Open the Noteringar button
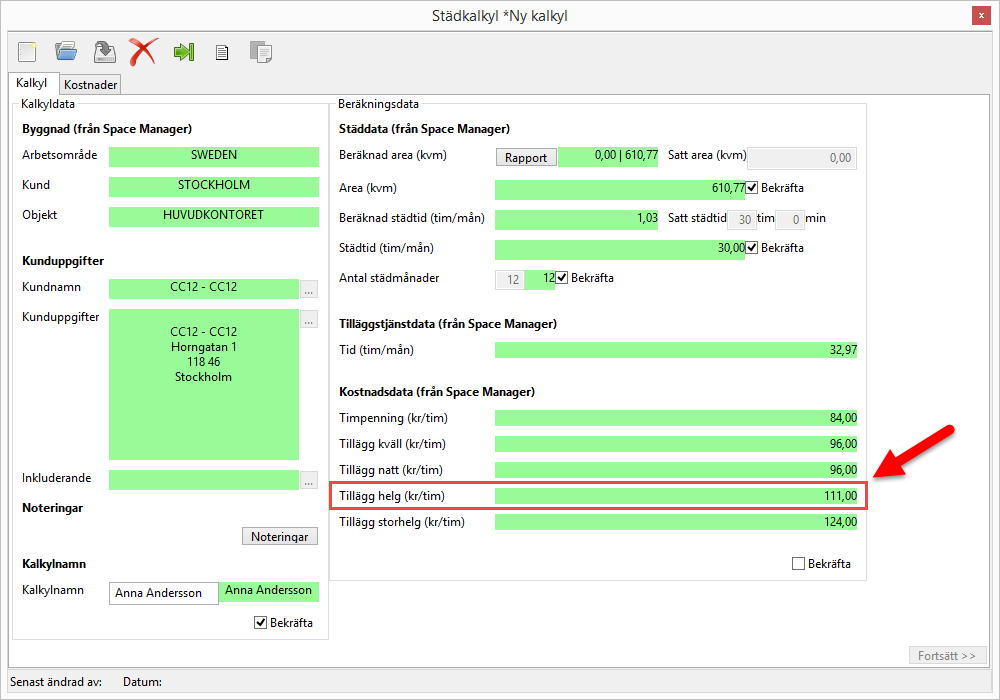 (280, 537)
